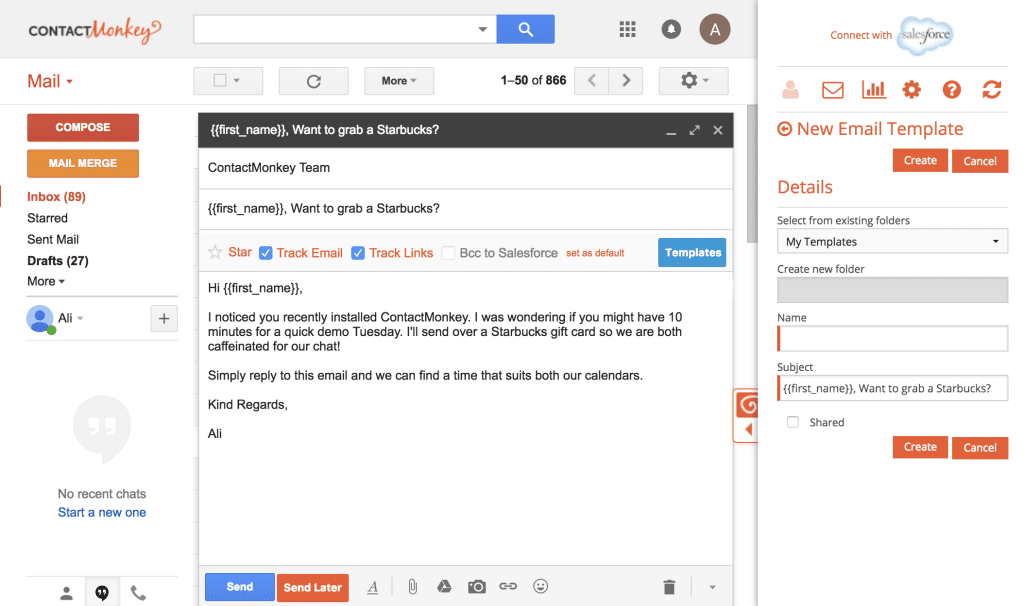Uncheck the Track Links checkbox
Screen dimensions: 1024x606
pyautogui.click(x=358, y=253)
